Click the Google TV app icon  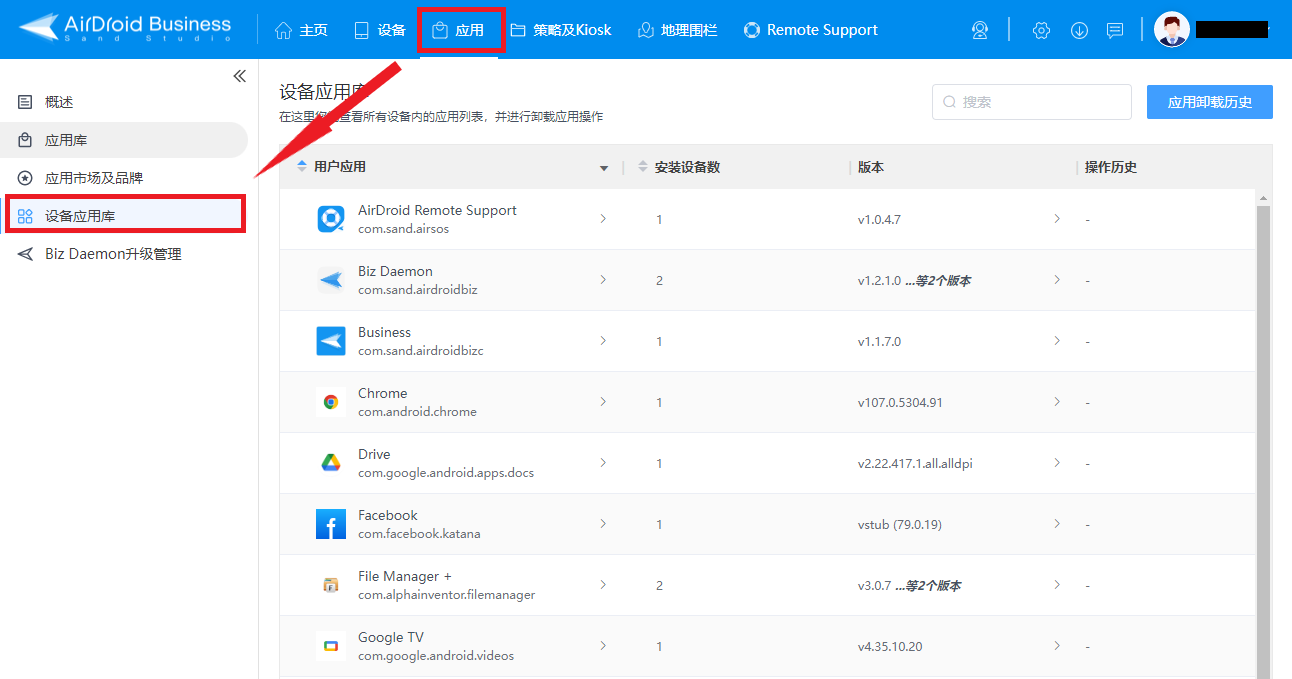[x=331, y=646]
